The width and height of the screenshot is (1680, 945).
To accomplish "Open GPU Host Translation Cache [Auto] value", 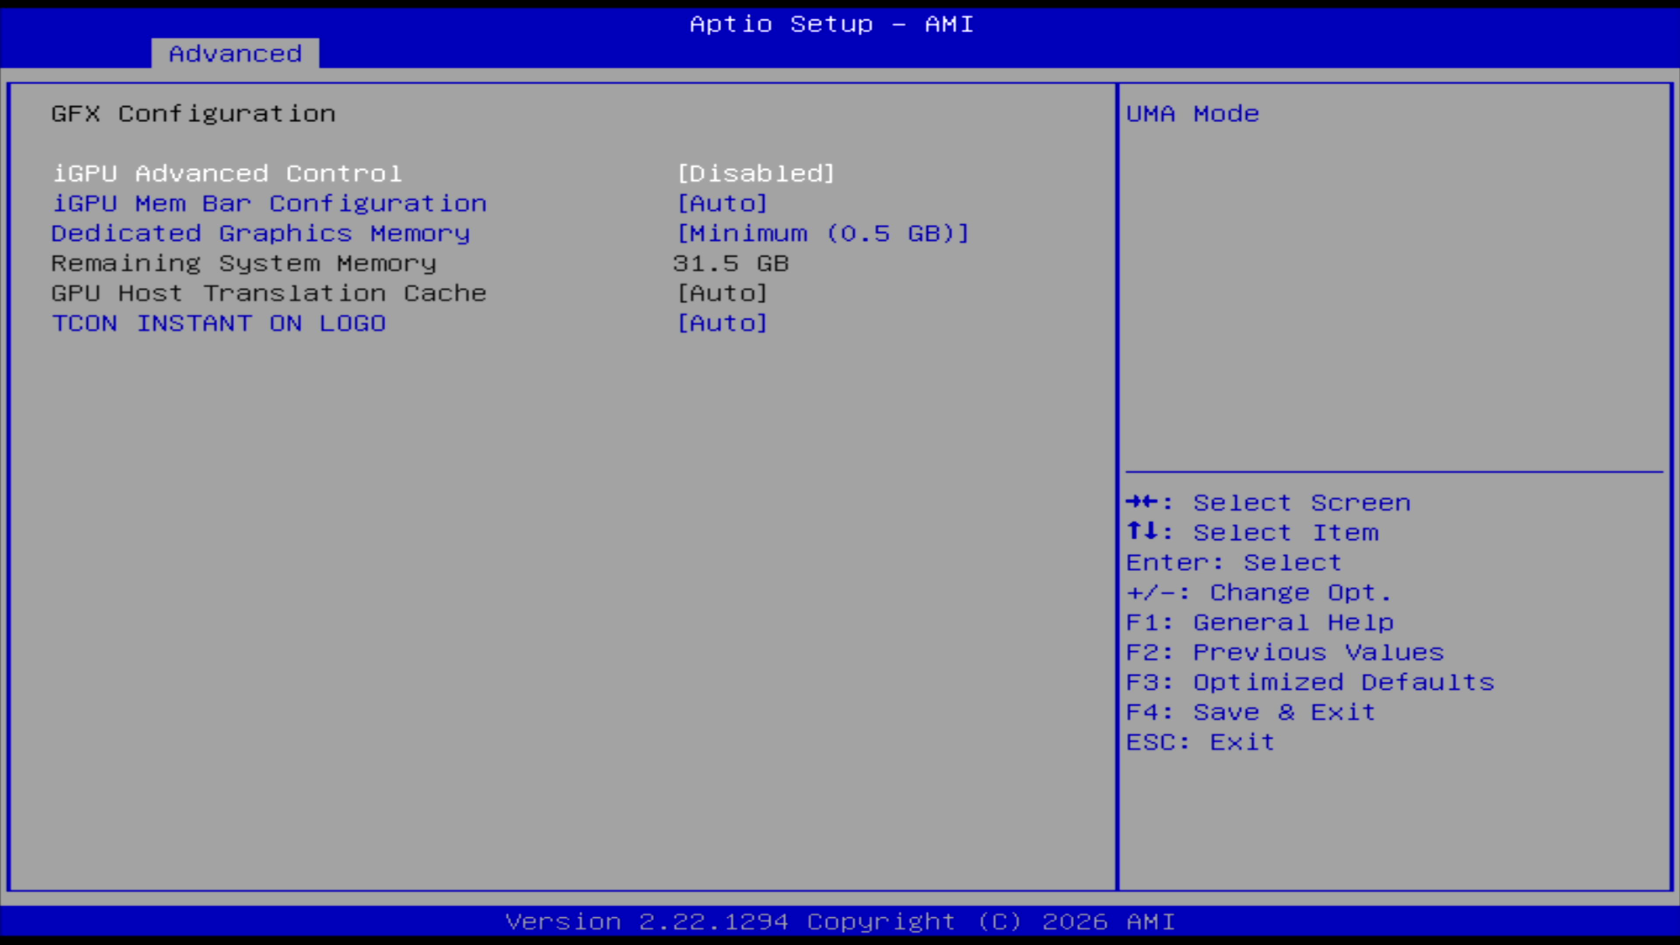I will [722, 294].
